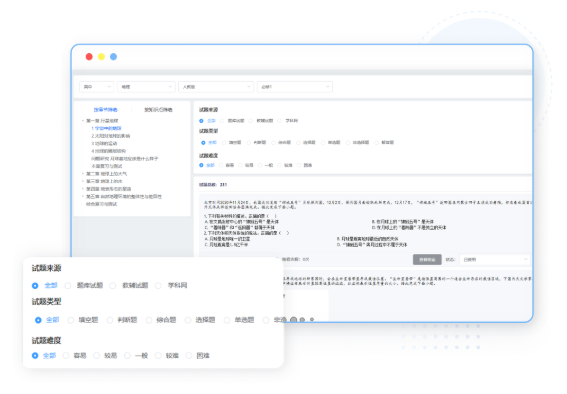Select 题库试题 radio in the enlarged overlay card
567x394 pixels.
tap(68, 286)
